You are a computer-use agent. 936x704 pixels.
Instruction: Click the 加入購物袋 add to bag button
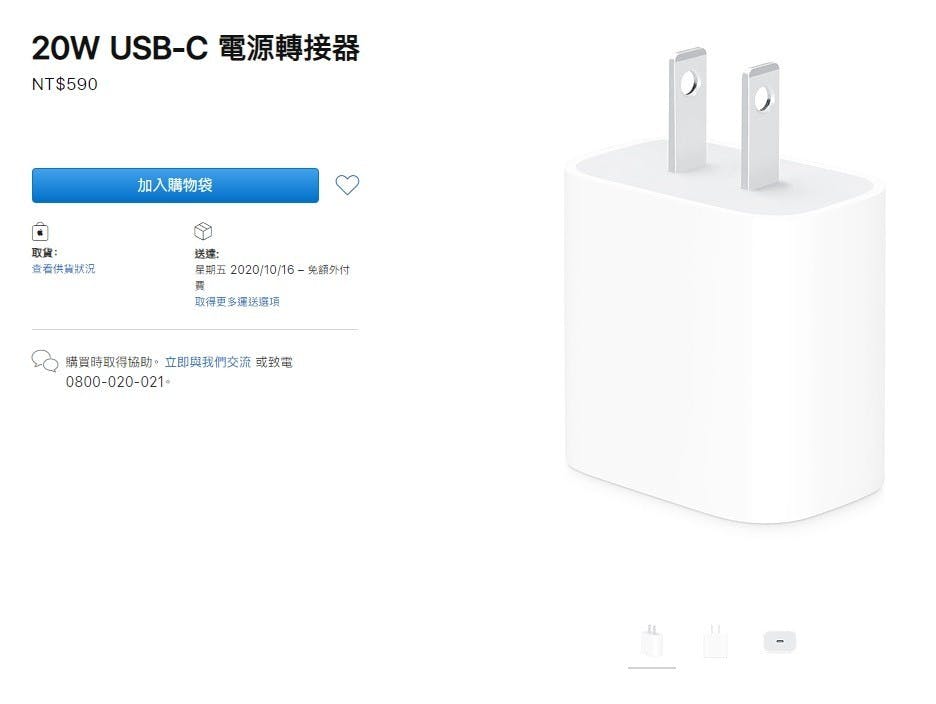click(175, 185)
